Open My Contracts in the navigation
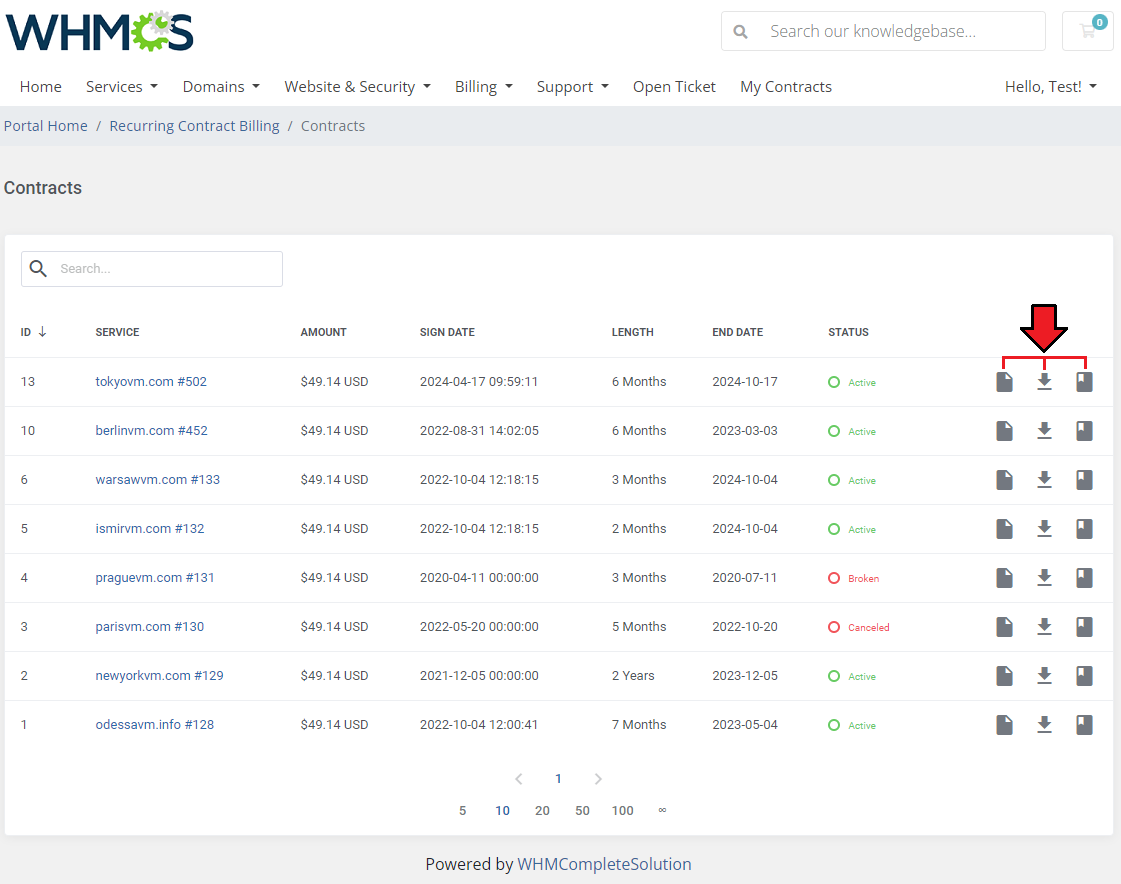 (786, 87)
